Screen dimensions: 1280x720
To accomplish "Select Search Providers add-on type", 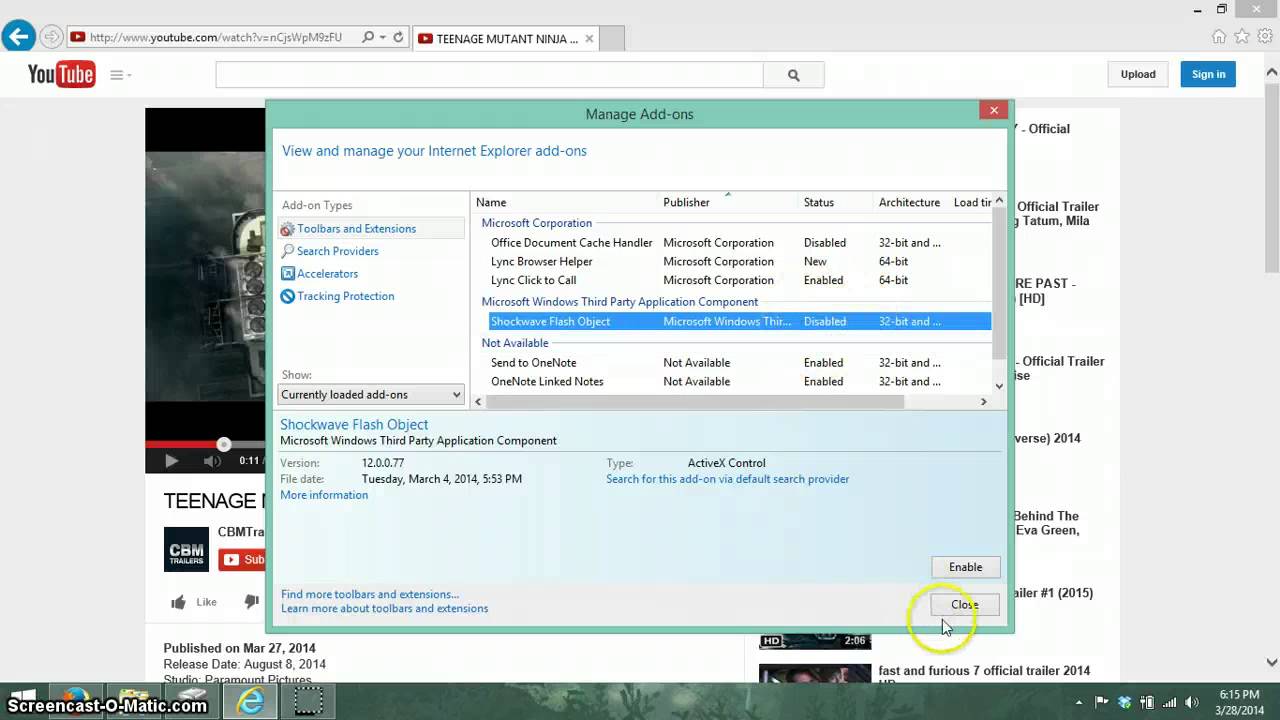I will (x=337, y=251).
